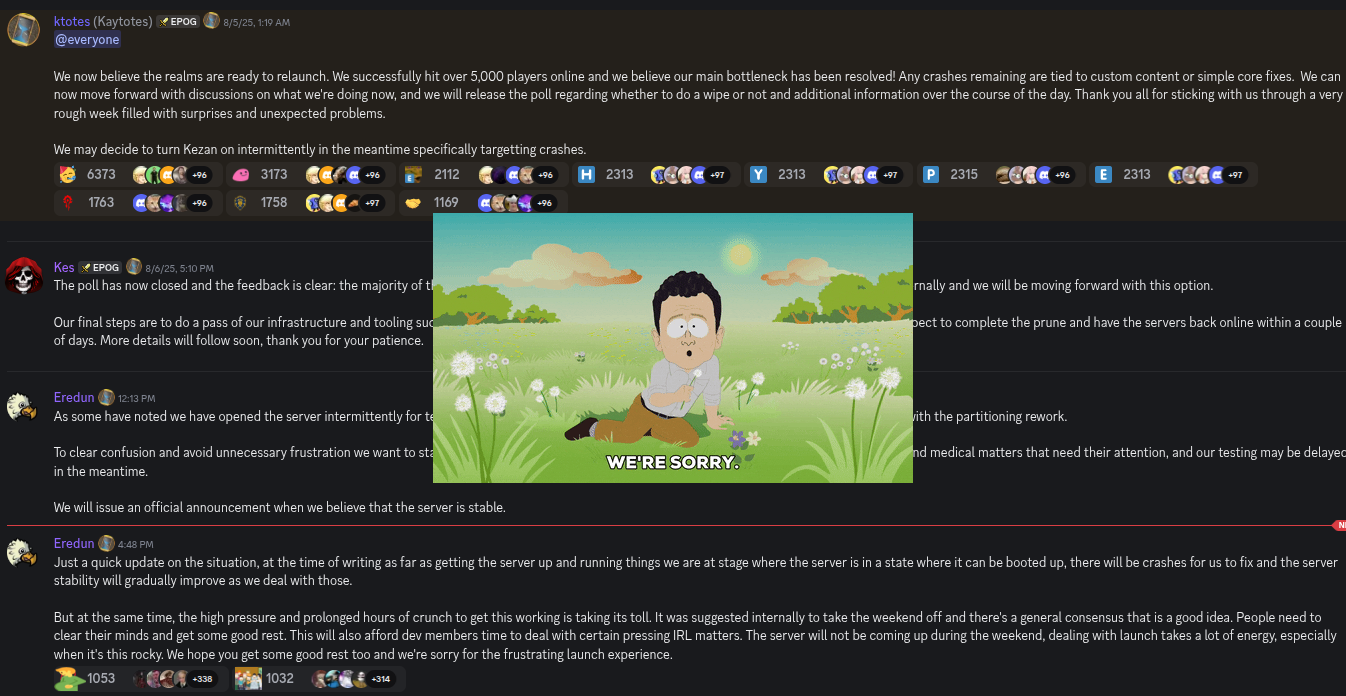Click the timestamp 8/6/25, 5:10 PM
This screenshot has width=1346, height=696.
[x=180, y=268]
